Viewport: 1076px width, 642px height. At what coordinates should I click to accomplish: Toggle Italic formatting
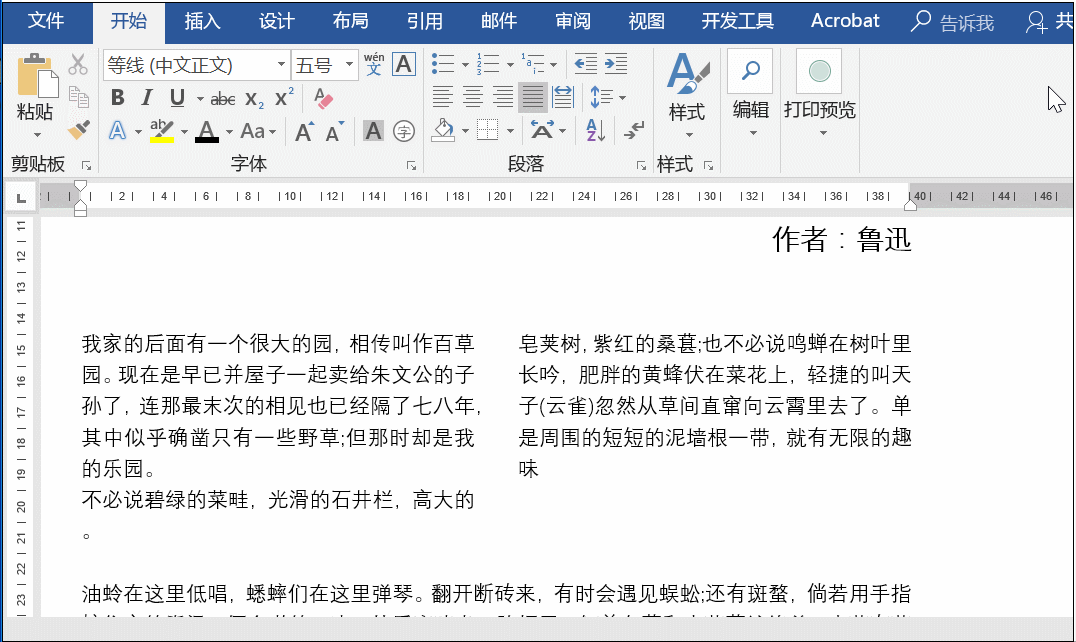click(146, 97)
